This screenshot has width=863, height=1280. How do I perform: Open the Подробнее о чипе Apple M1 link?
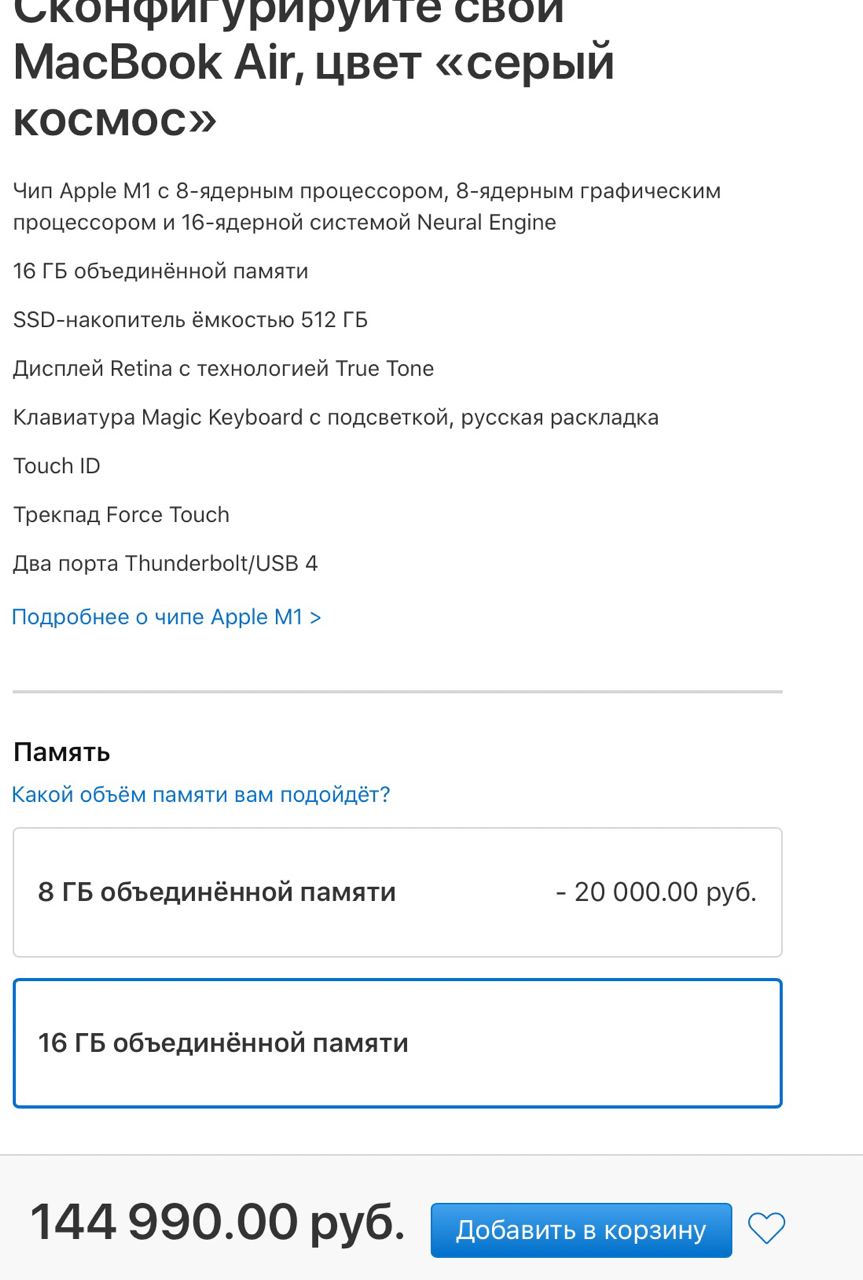166,617
